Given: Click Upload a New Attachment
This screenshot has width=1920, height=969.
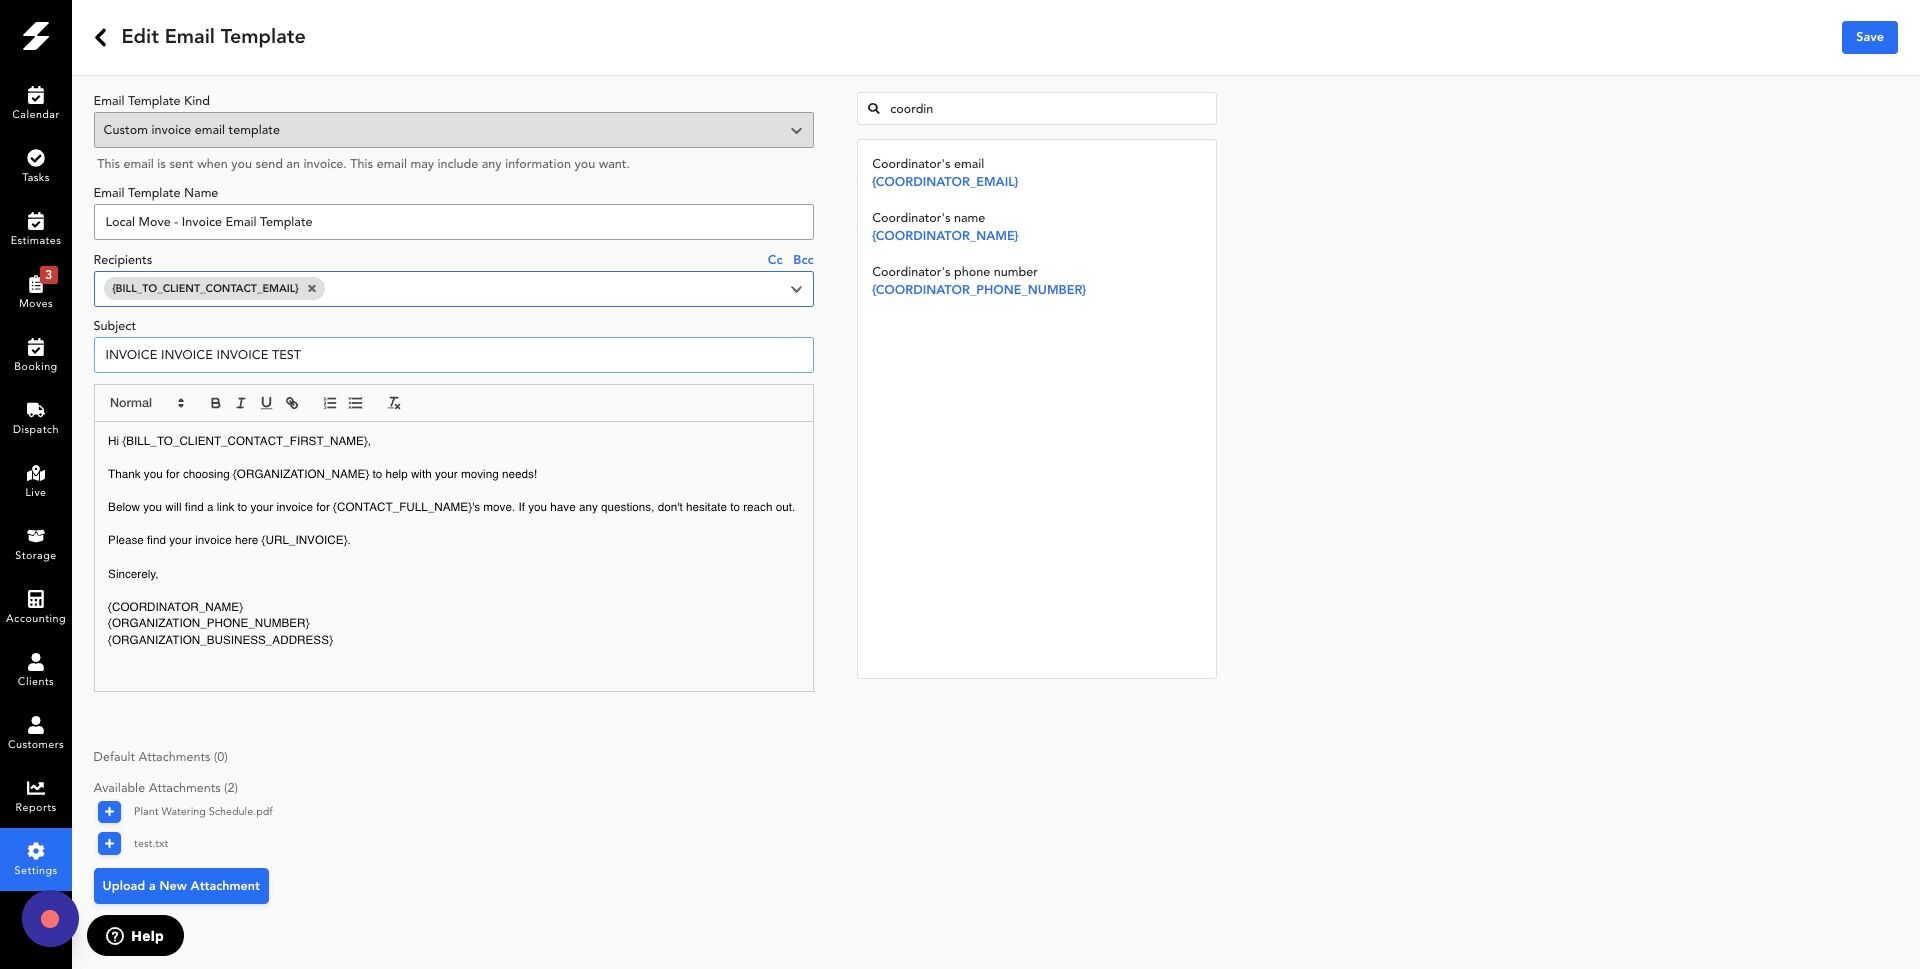Looking at the screenshot, I should (x=181, y=886).
